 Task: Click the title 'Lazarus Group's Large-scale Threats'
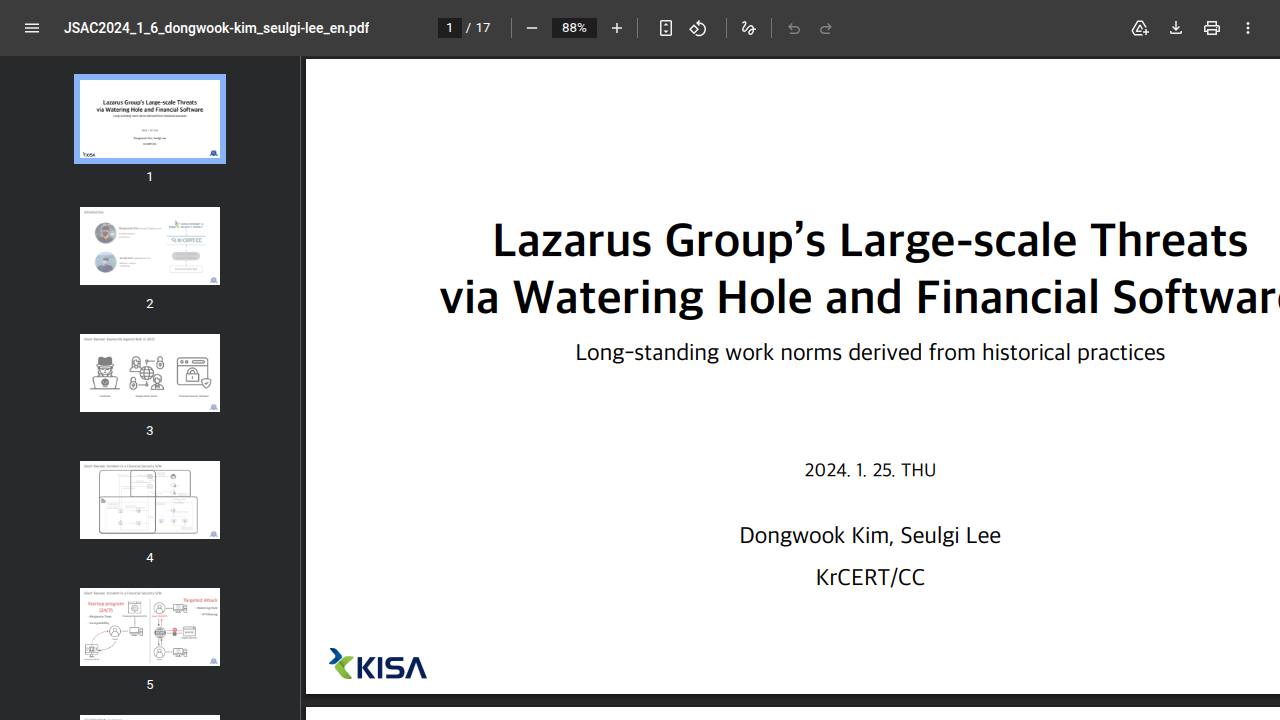[870, 240]
